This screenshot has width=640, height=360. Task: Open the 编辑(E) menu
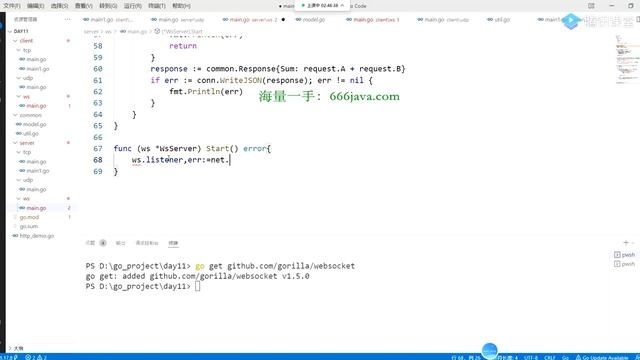[36, 6]
